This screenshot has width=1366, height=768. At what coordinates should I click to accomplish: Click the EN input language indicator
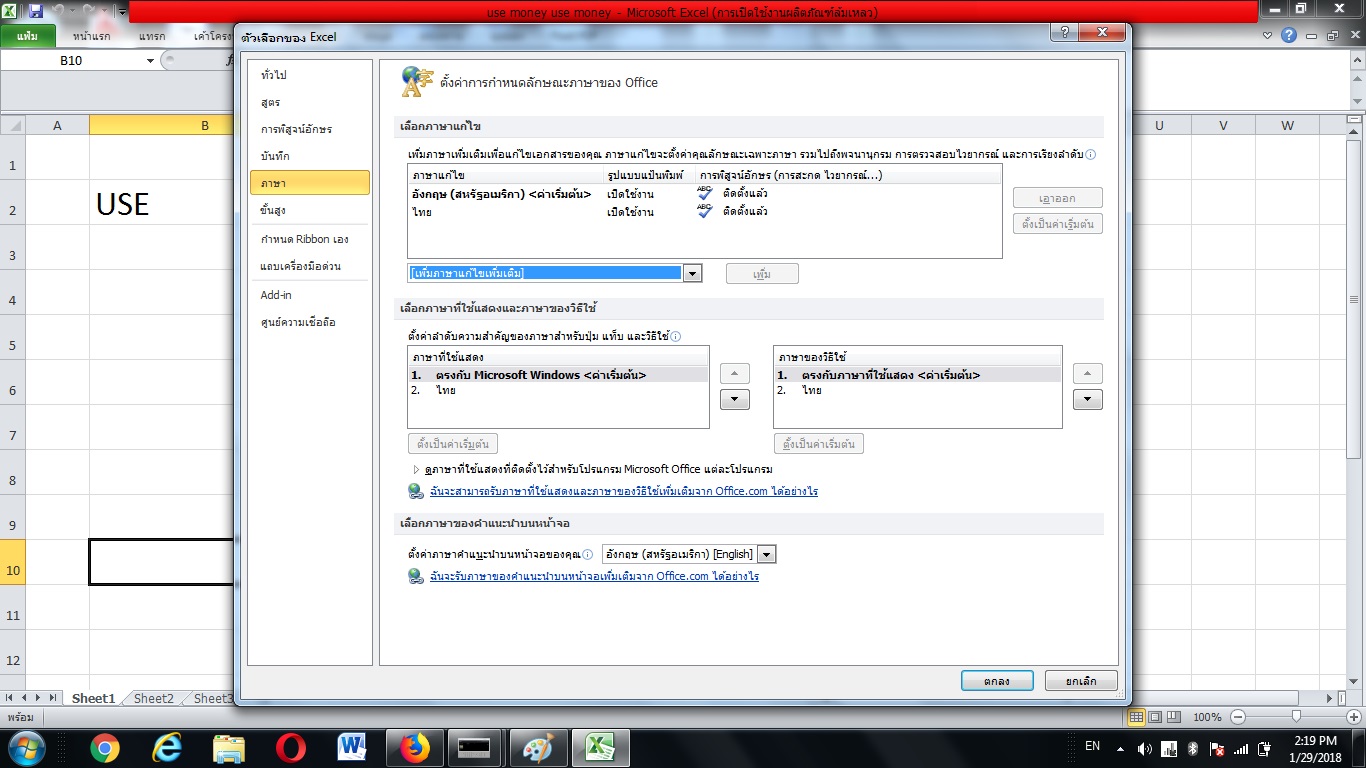1092,746
